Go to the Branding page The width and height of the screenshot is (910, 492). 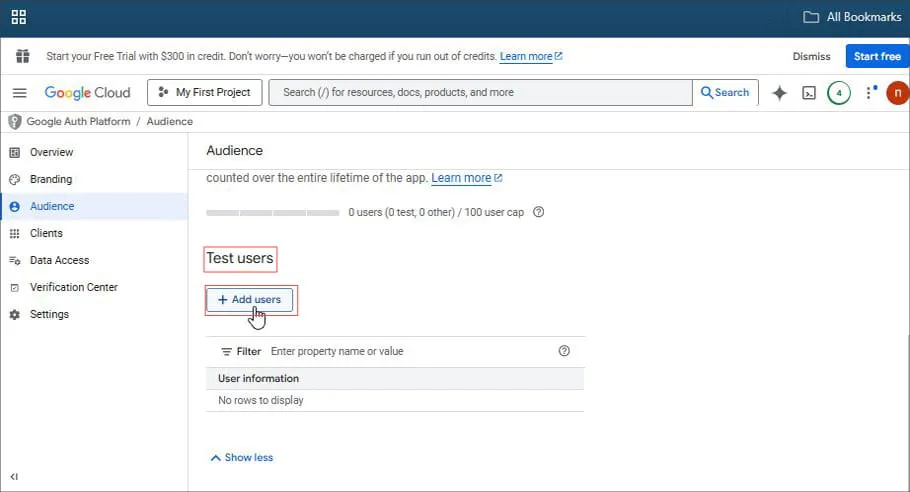tap(51, 180)
